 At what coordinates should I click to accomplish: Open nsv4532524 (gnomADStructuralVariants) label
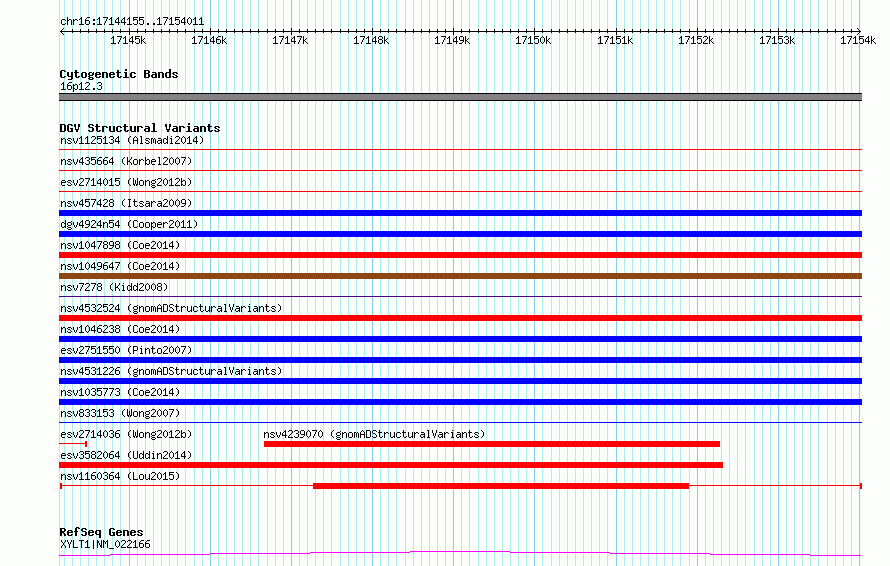click(171, 308)
